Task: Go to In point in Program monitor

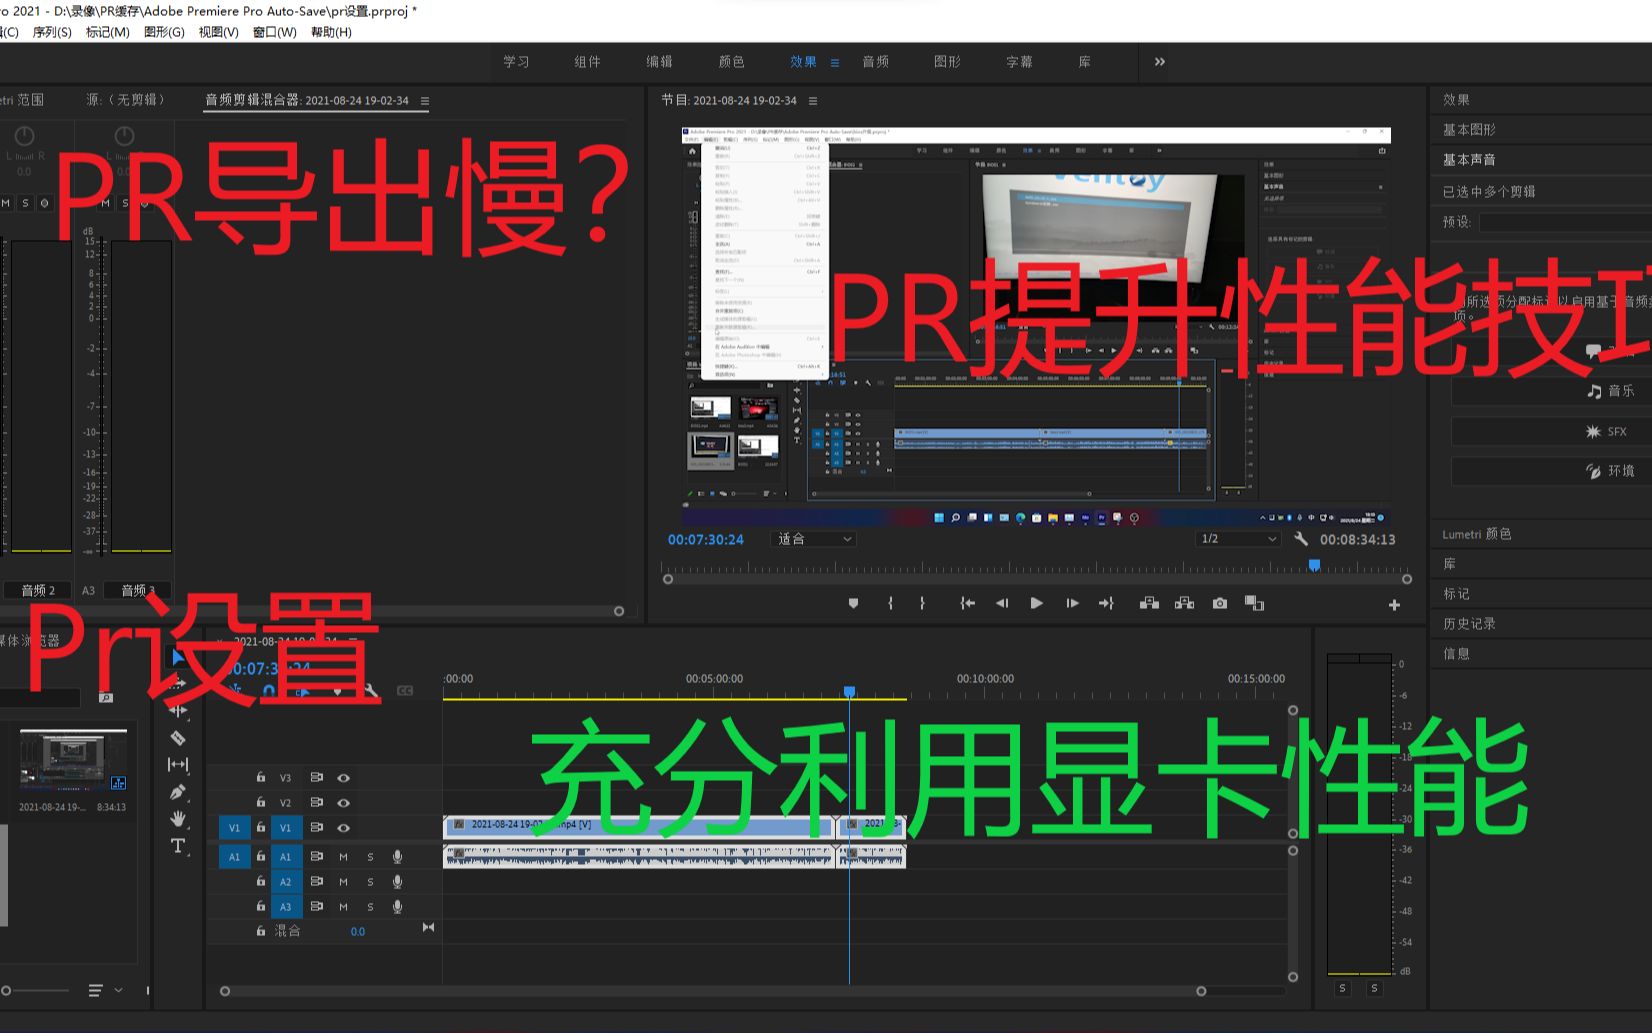Action: (967, 603)
